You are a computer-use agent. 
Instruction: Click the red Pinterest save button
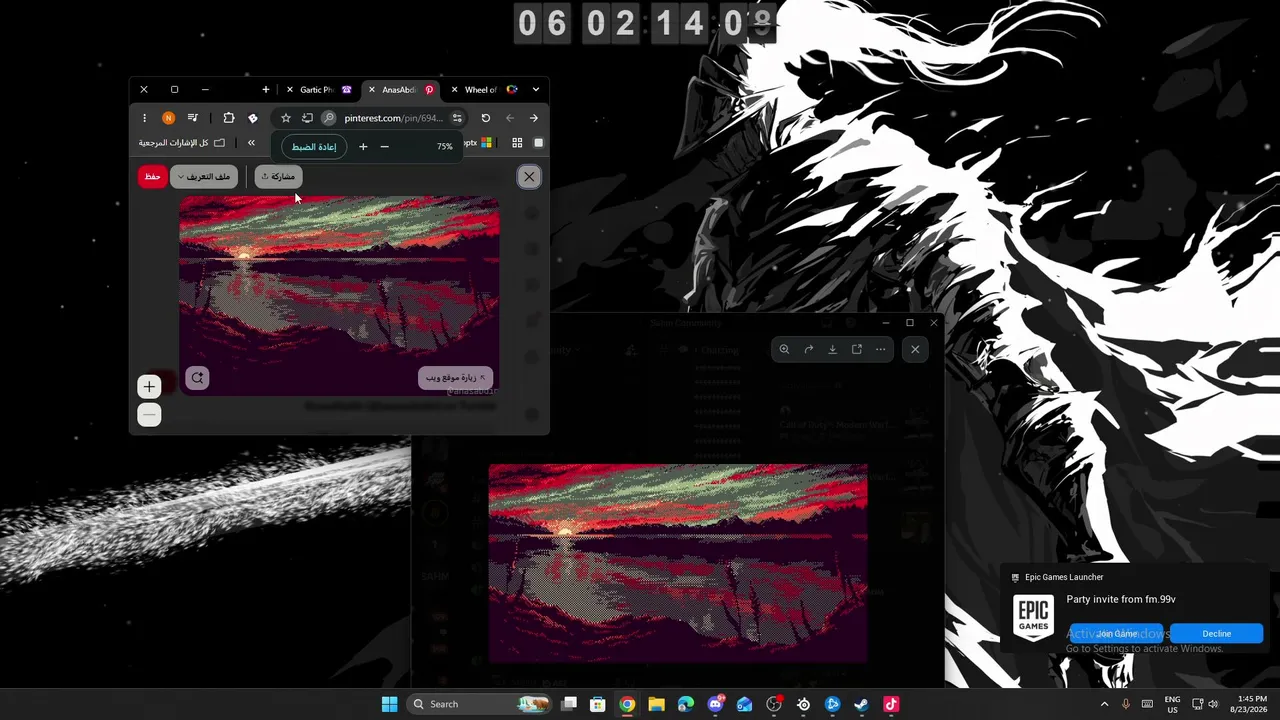(x=152, y=177)
